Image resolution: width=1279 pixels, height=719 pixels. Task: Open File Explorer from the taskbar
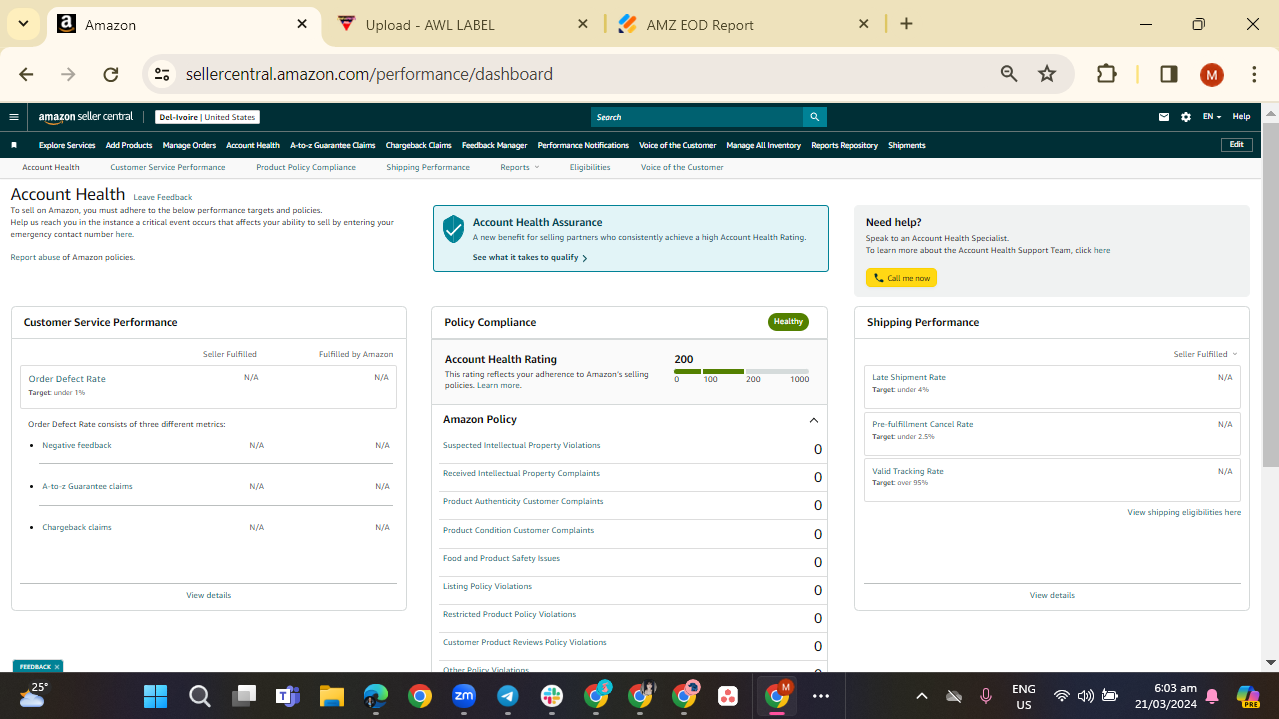(x=331, y=696)
